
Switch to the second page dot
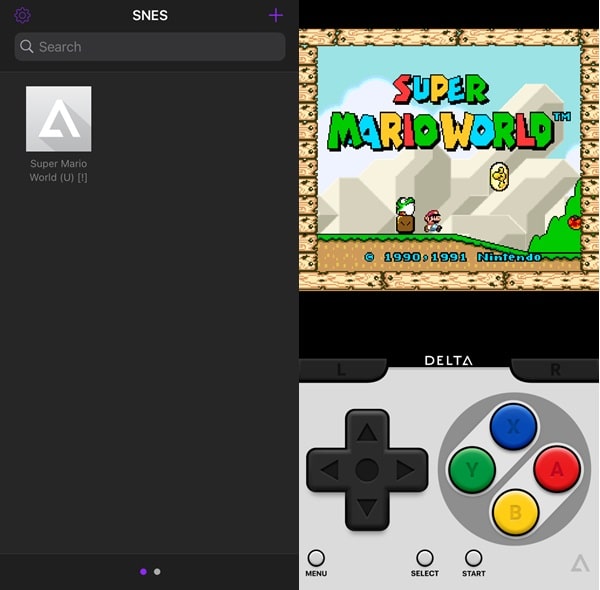[x=157, y=572]
